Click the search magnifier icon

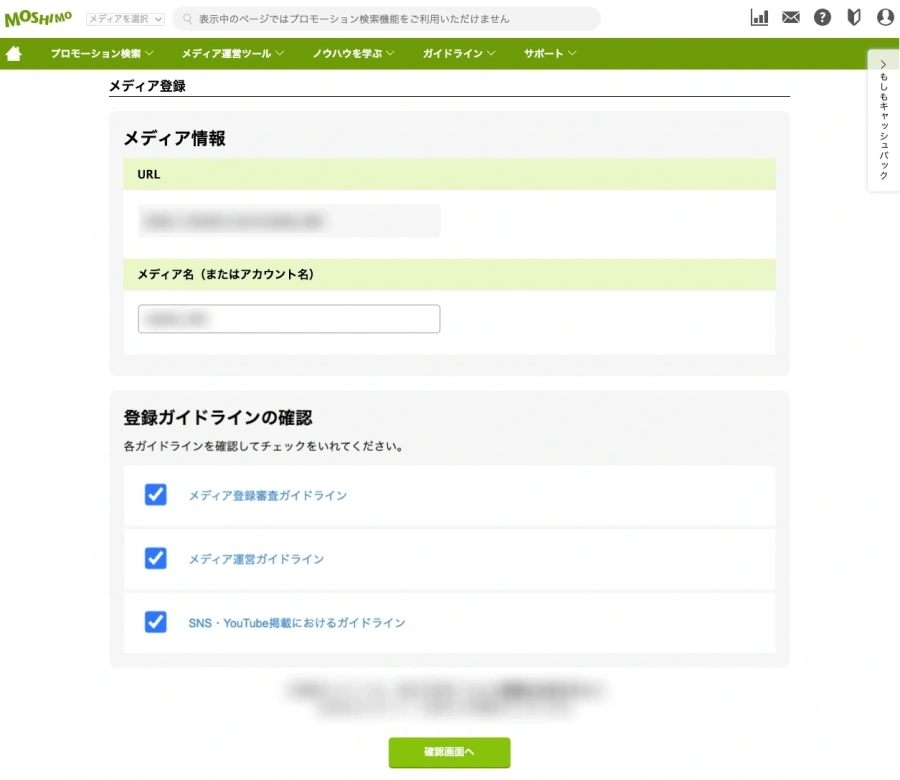[x=187, y=19]
